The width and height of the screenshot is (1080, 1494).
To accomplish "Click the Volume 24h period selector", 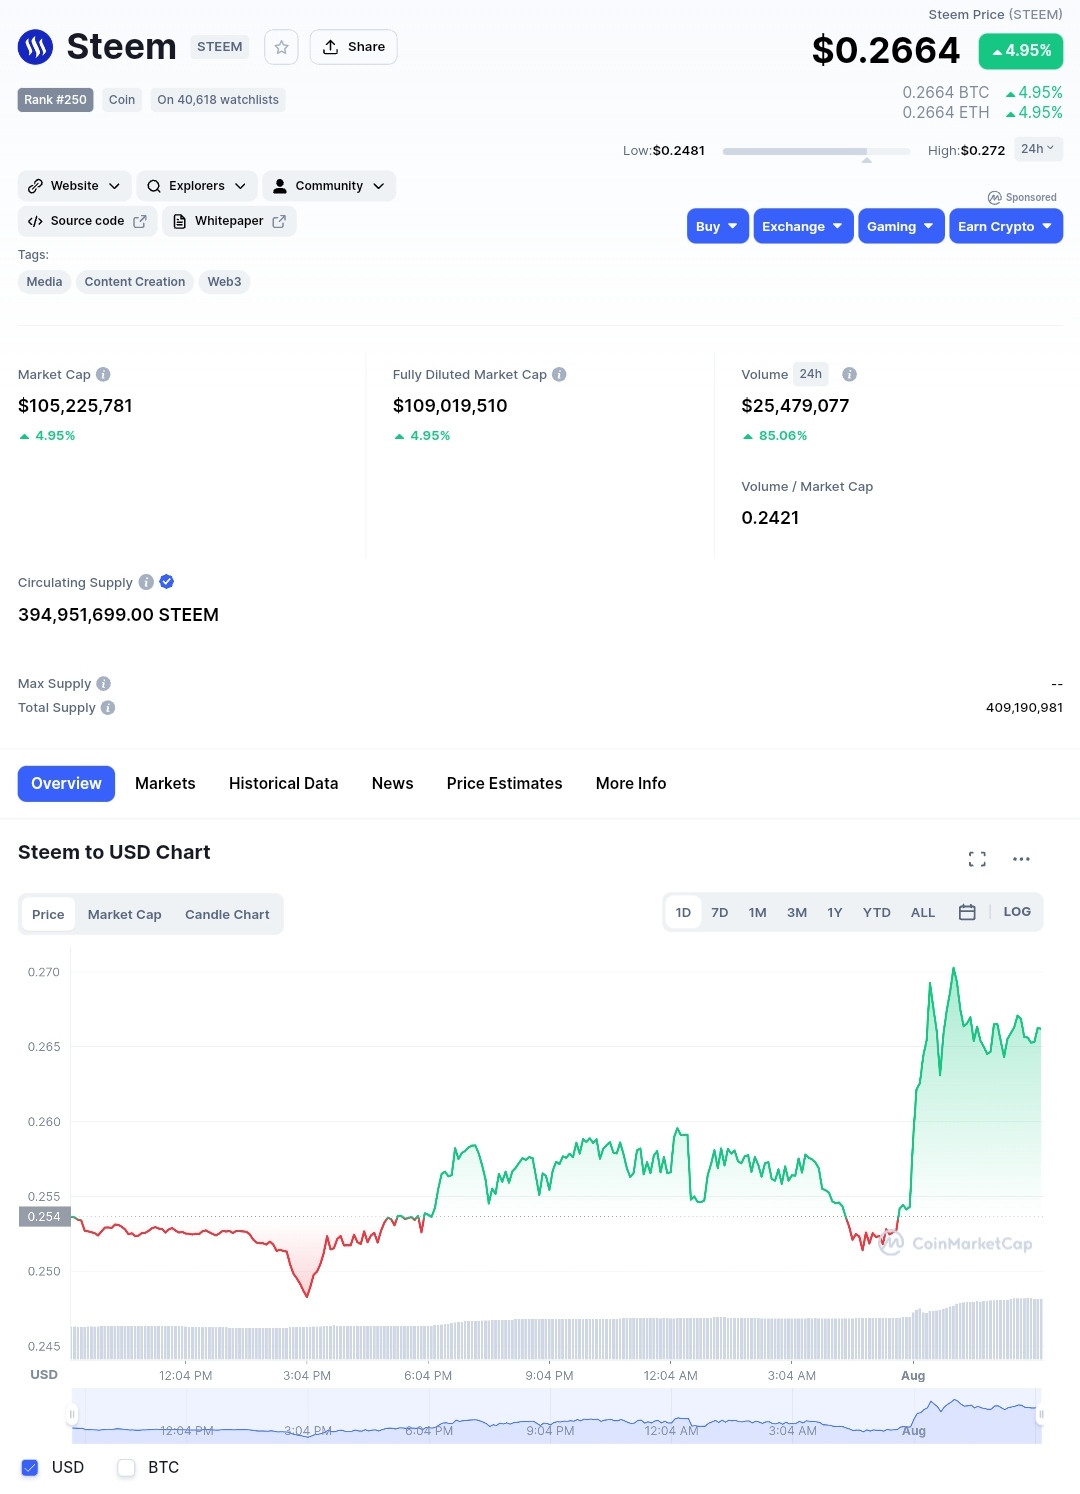I will point(811,374).
